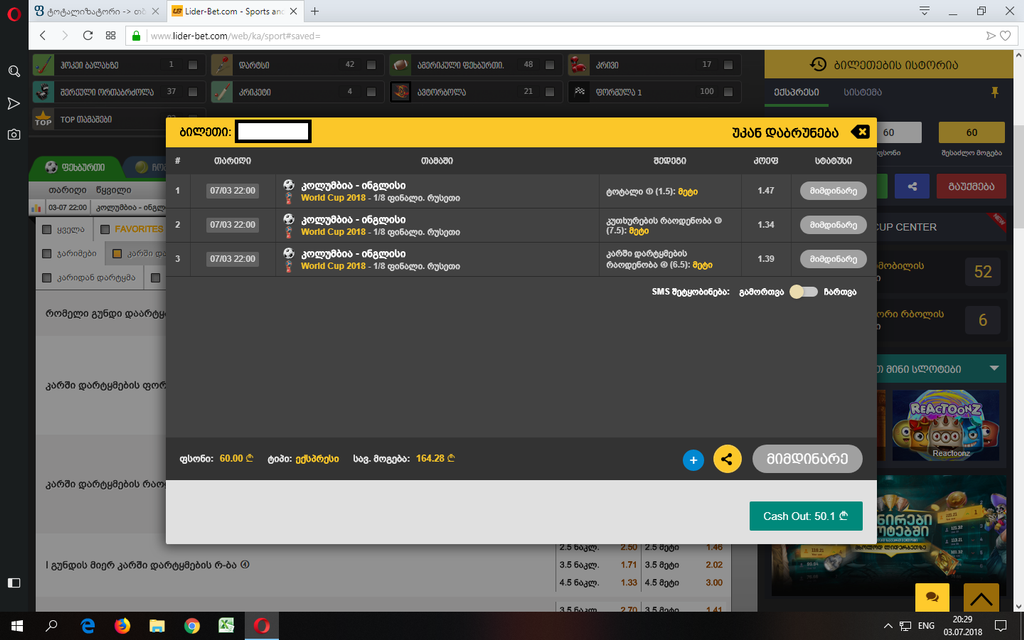
Task: Click the 60 stake amount field
Action: tap(901, 133)
